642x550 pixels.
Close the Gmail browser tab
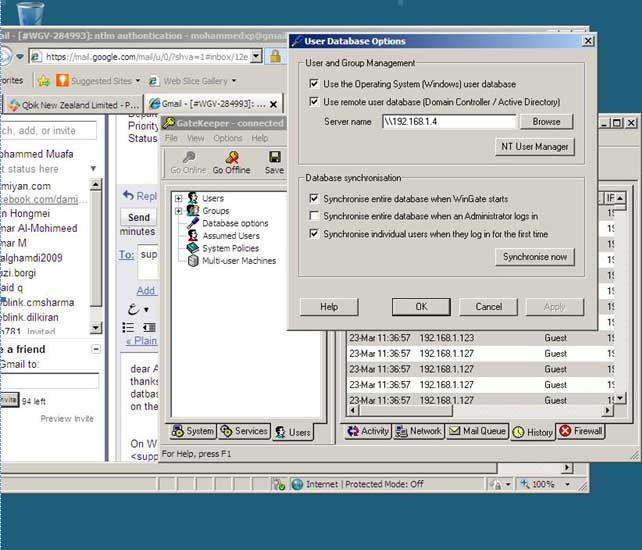[x=274, y=105]
